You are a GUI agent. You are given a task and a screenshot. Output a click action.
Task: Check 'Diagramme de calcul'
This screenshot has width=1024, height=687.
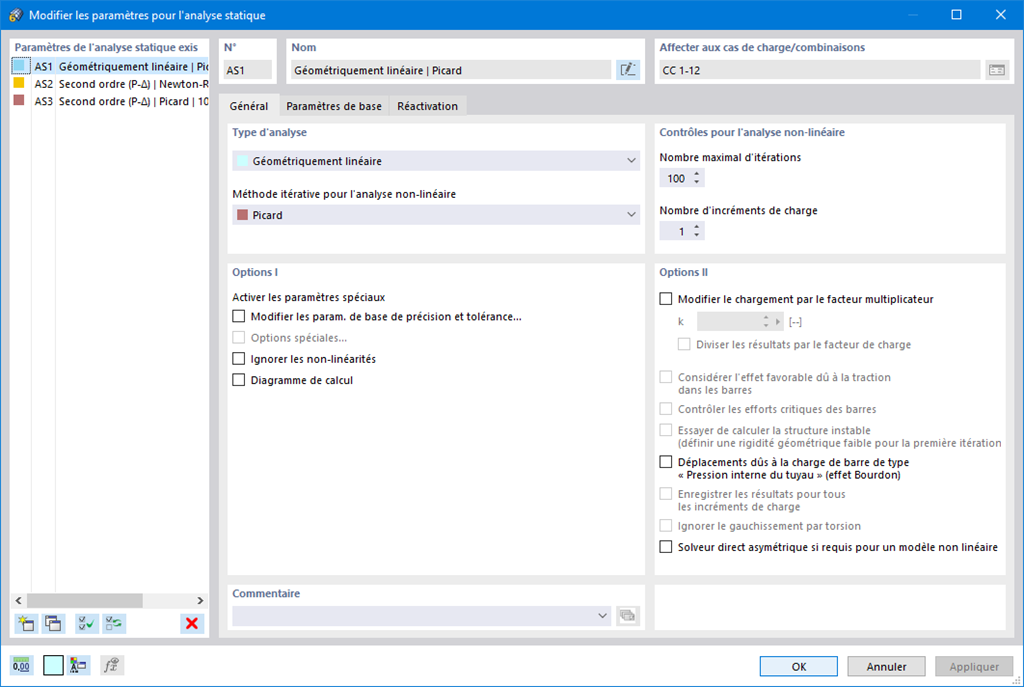(x=238, y=380)
